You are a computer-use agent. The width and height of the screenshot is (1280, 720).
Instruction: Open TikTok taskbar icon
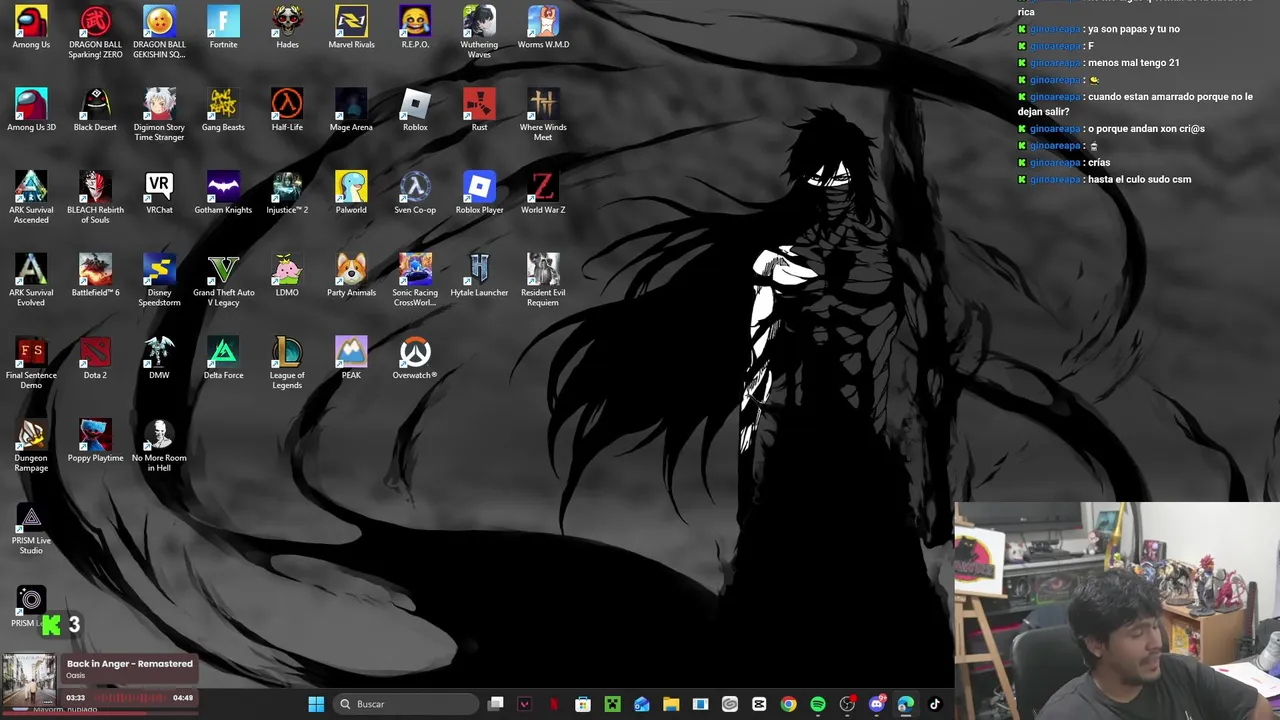pyautogui.click(x=935, y=704)
